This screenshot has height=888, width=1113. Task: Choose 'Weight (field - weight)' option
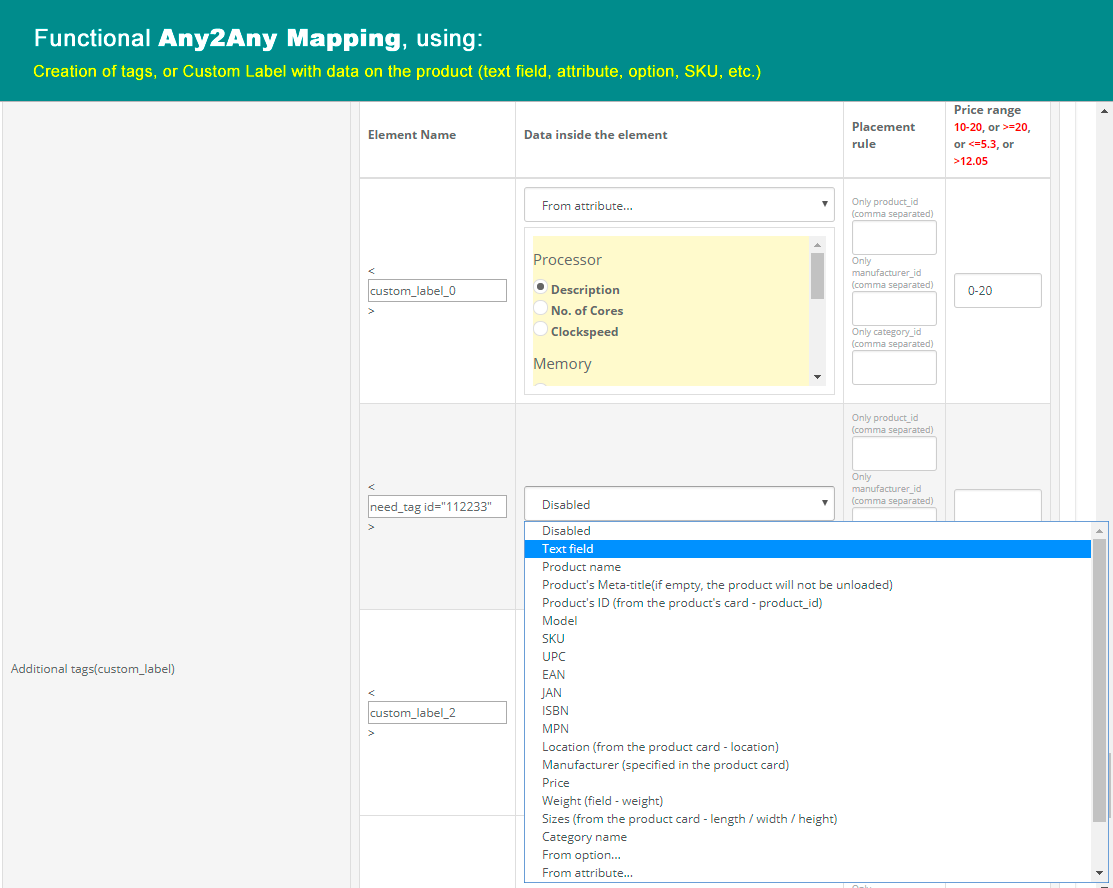808,801
